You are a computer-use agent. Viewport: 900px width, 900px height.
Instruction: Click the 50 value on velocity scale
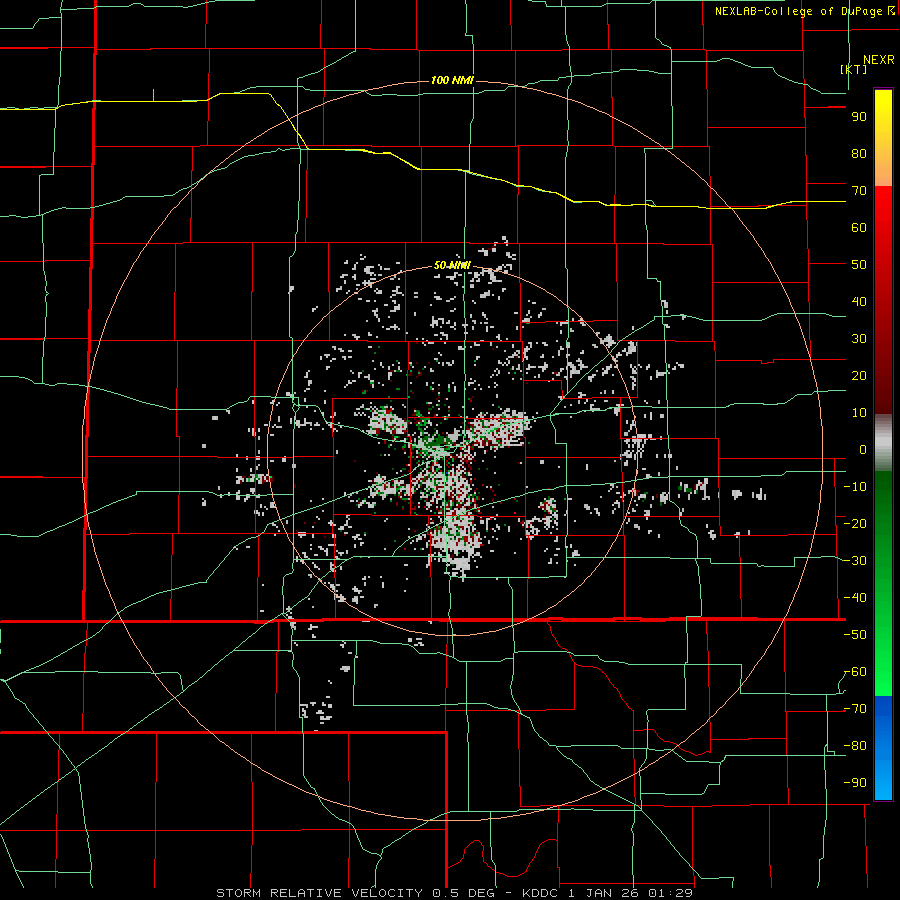859,265
